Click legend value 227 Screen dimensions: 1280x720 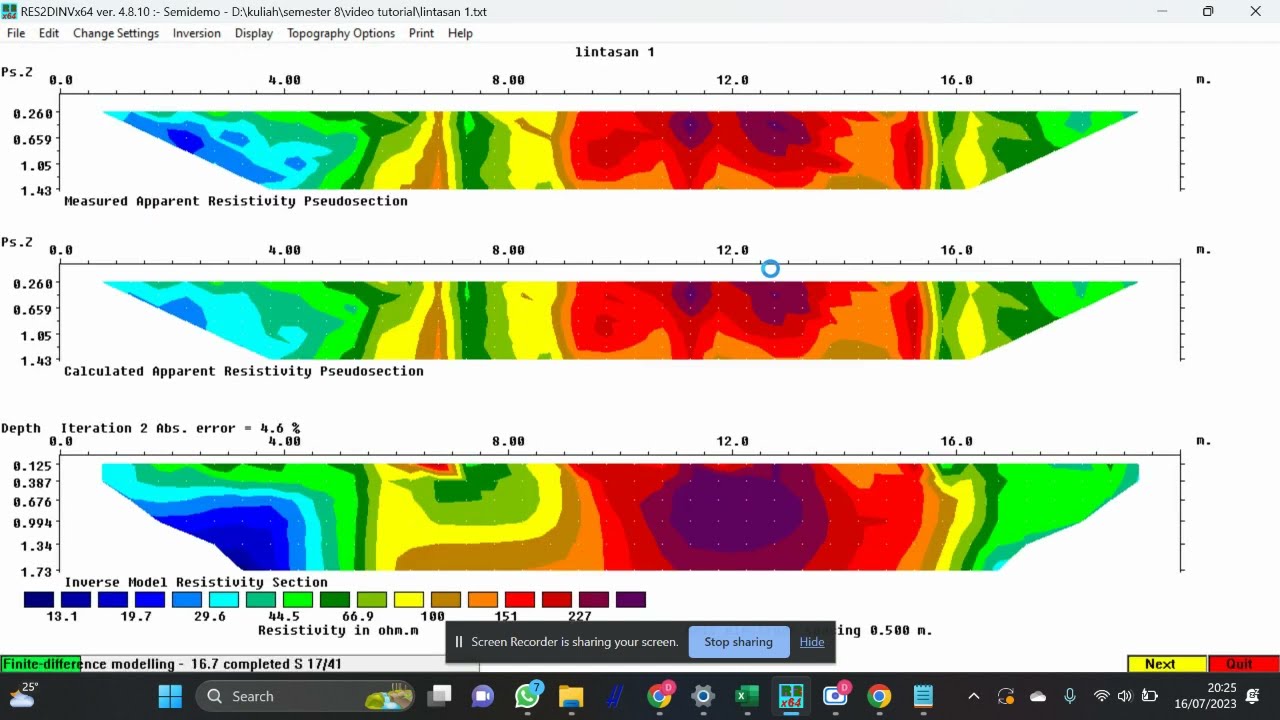(579, 616)
